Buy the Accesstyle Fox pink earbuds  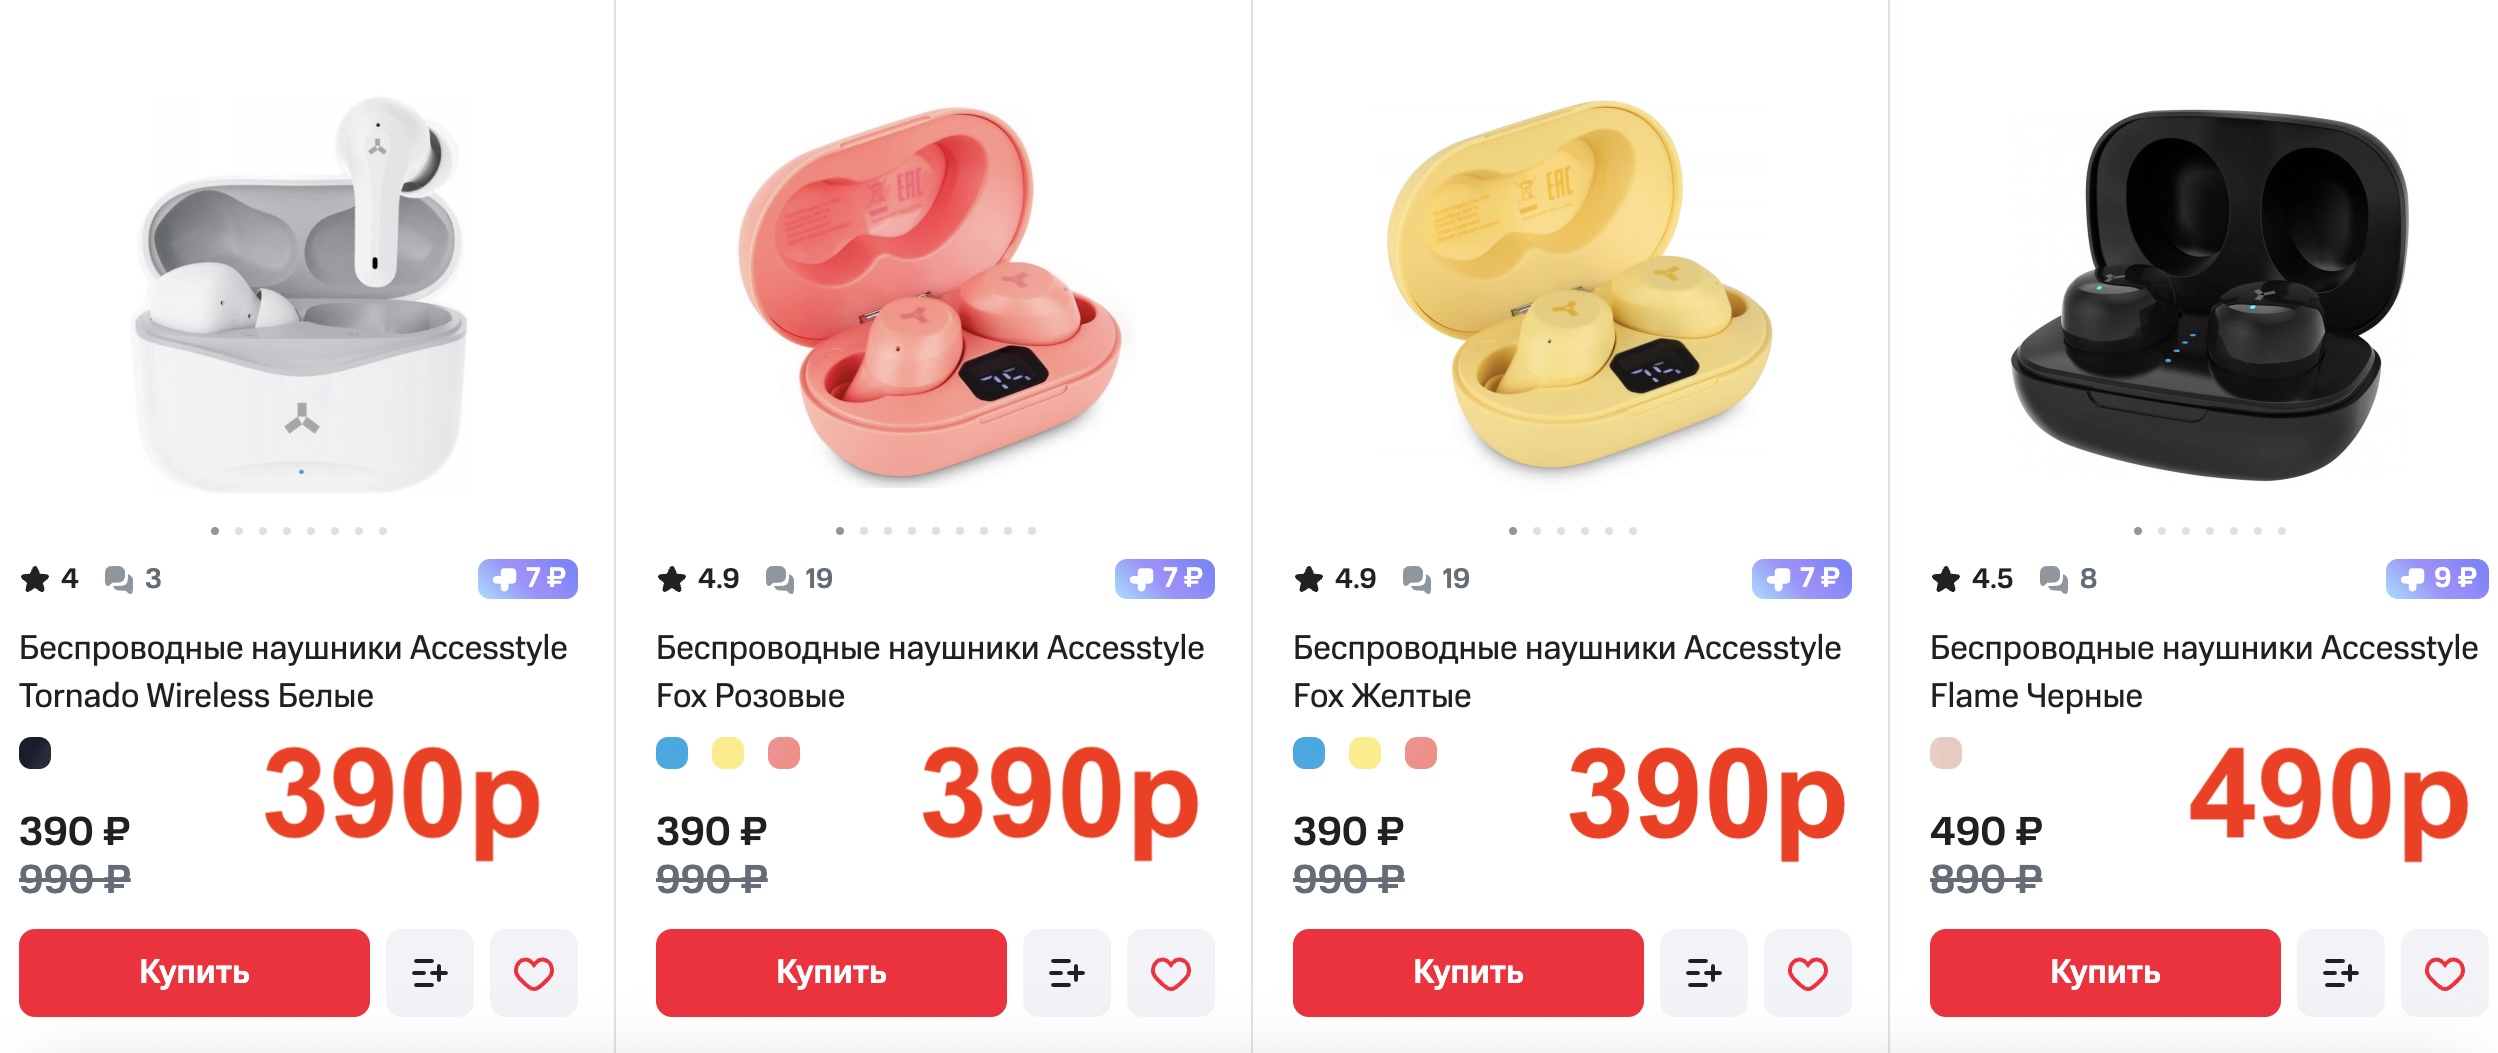coord(831,972)
